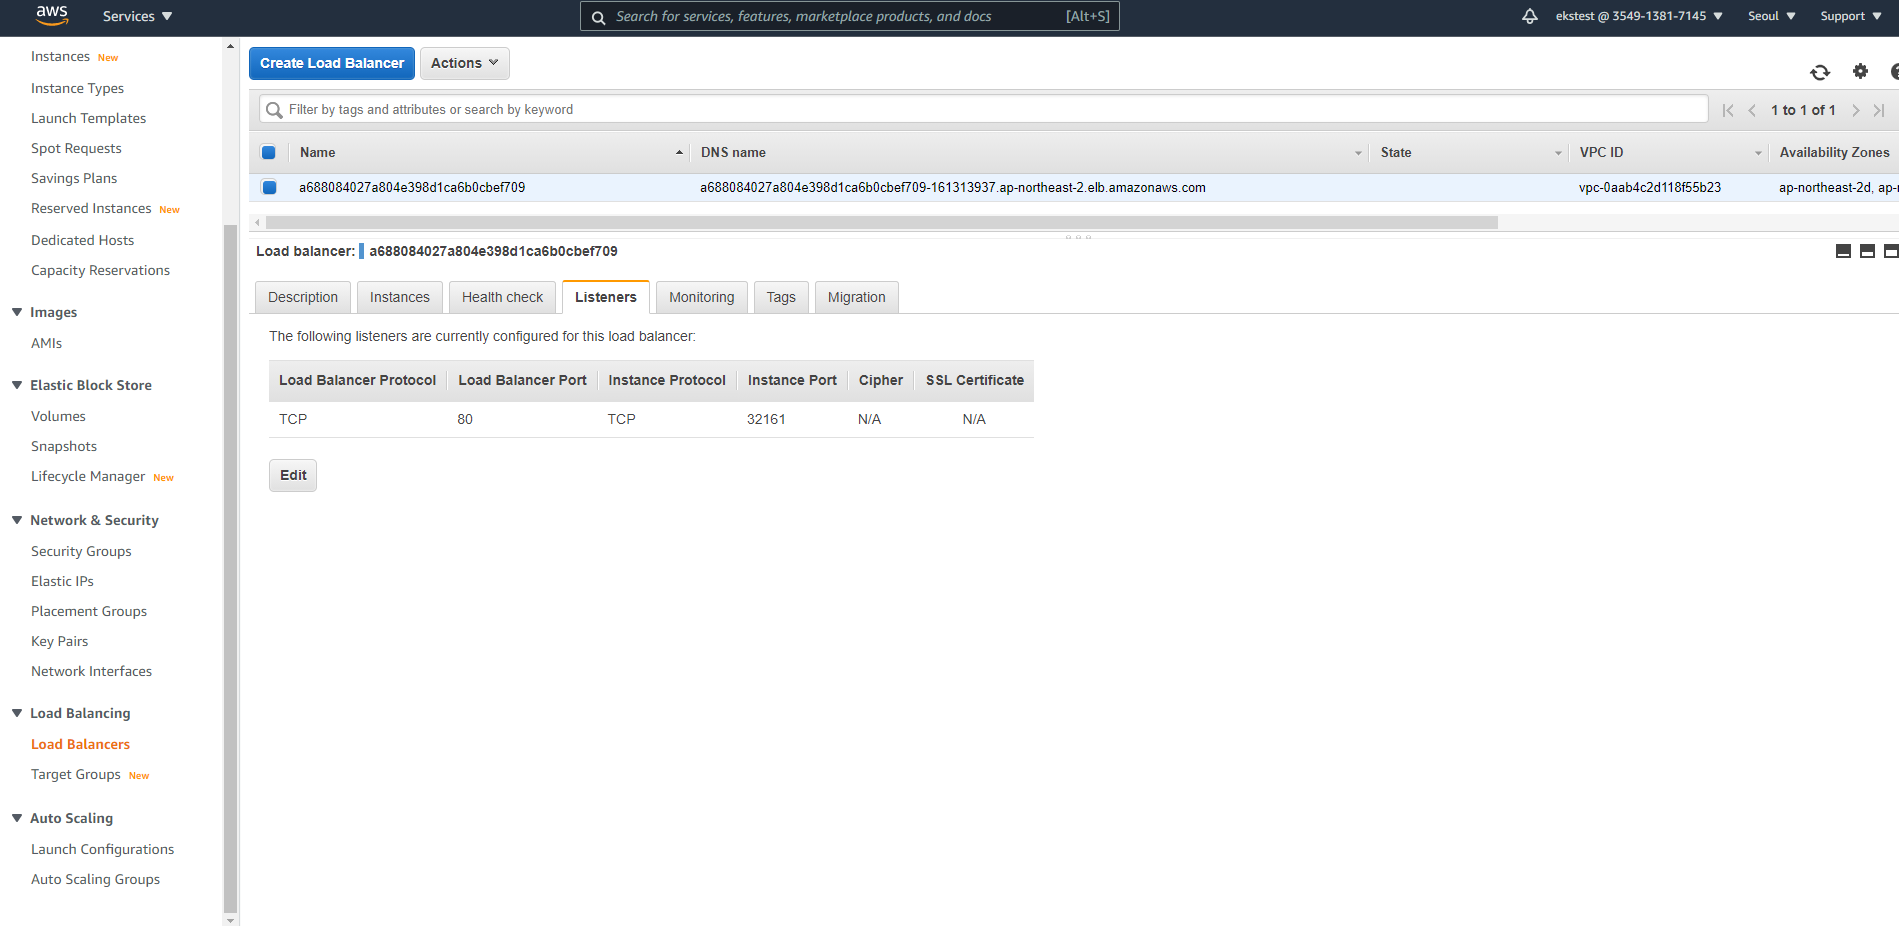Open Auto Scaling Groups in sidebar

click(95, 879)
